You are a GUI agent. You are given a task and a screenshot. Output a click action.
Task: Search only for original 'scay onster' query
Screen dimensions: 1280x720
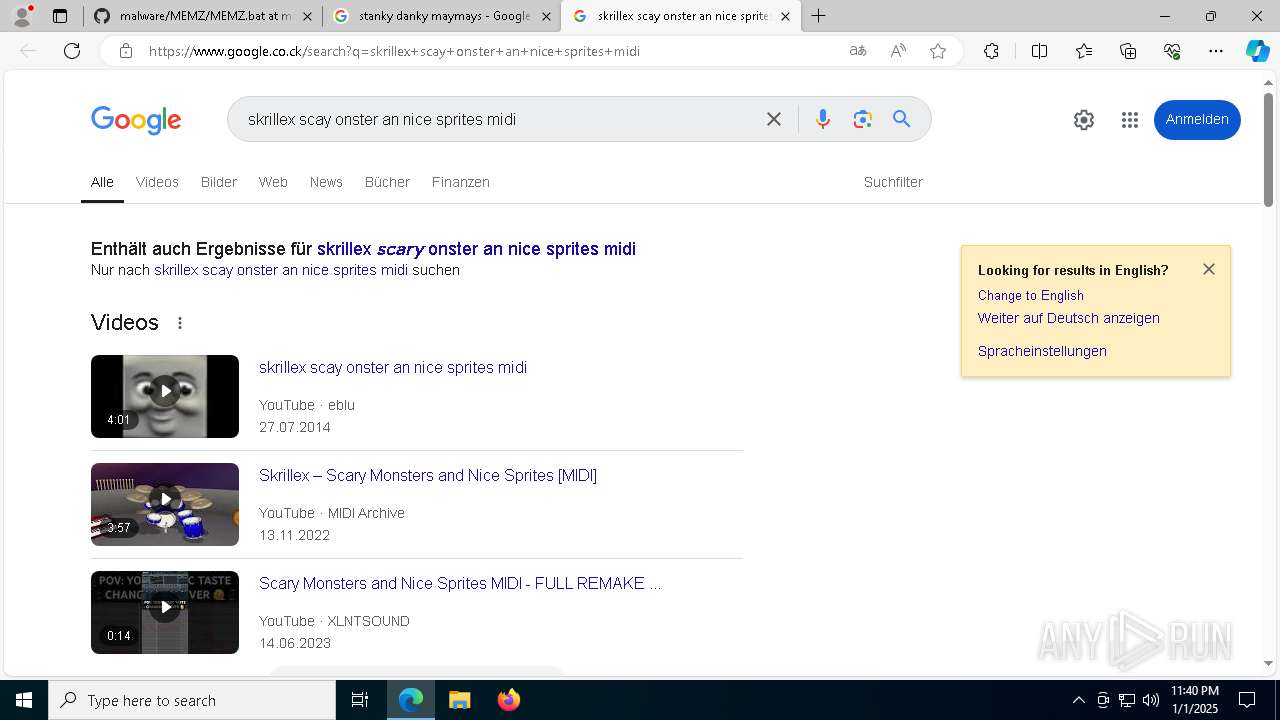coord(281,270)
